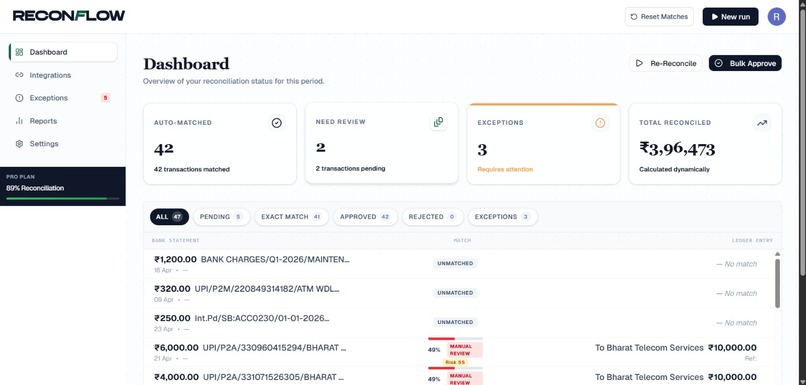Open the Auto-Matched summary card

coord(220,143)
